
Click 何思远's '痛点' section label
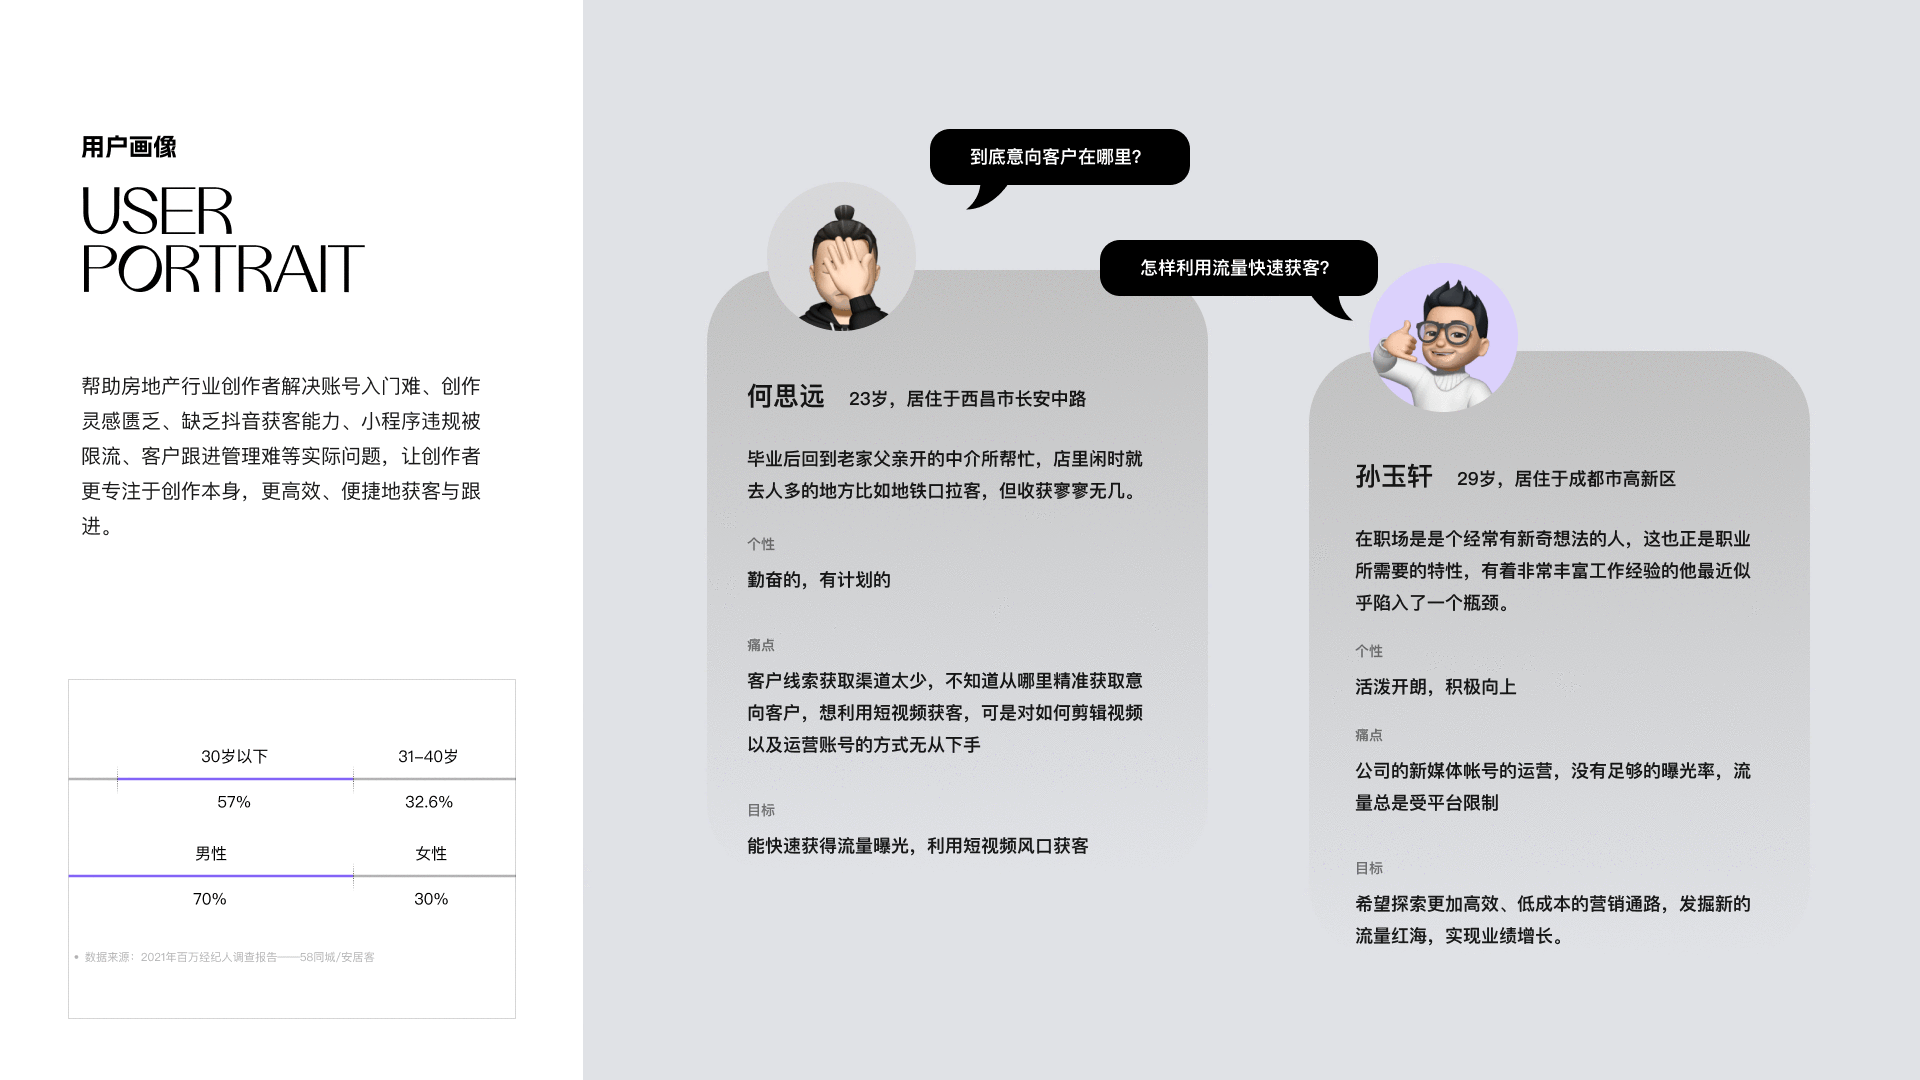(761, 645)
